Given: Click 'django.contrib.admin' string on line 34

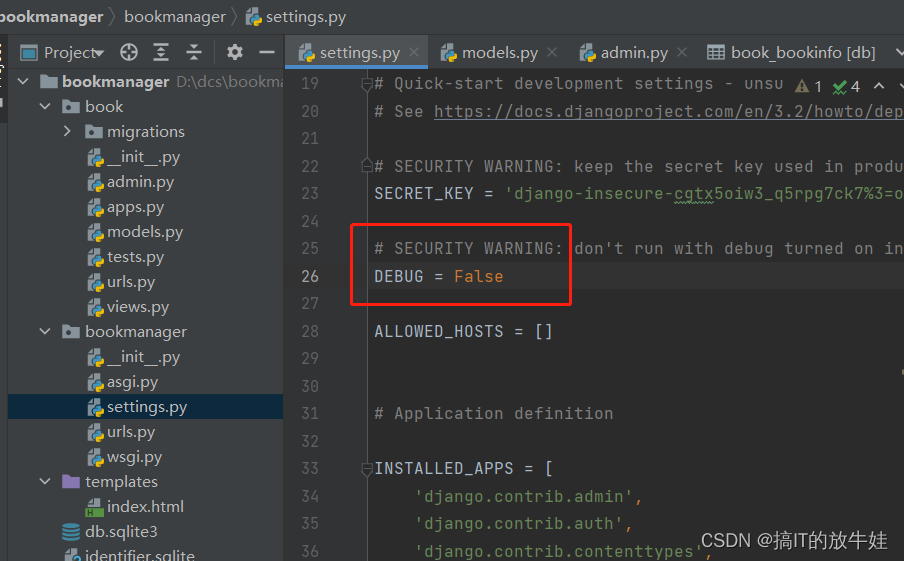Looking at the screenshot, I should coord(523,496).
